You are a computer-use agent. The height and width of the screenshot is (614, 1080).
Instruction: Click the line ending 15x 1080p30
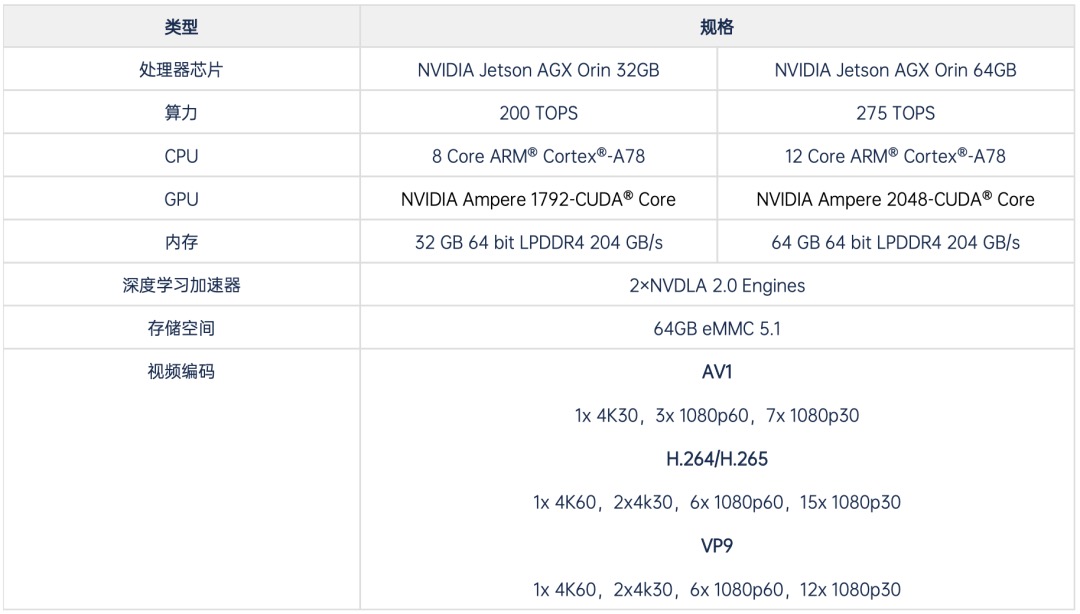click(716, 502)
